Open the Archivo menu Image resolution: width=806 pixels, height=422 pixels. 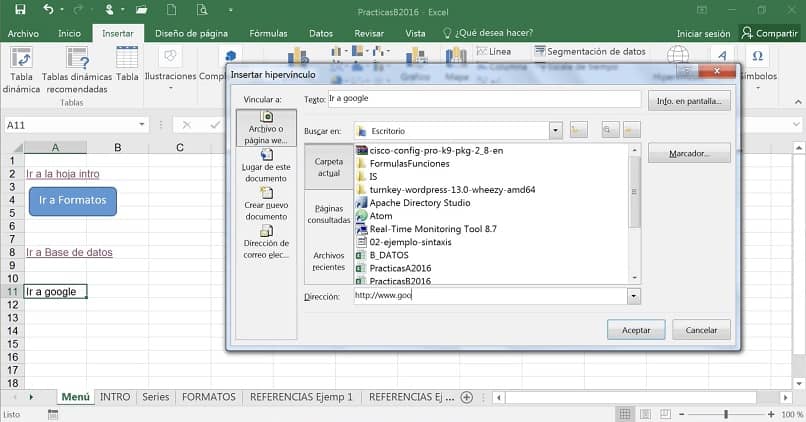(23, 33)
